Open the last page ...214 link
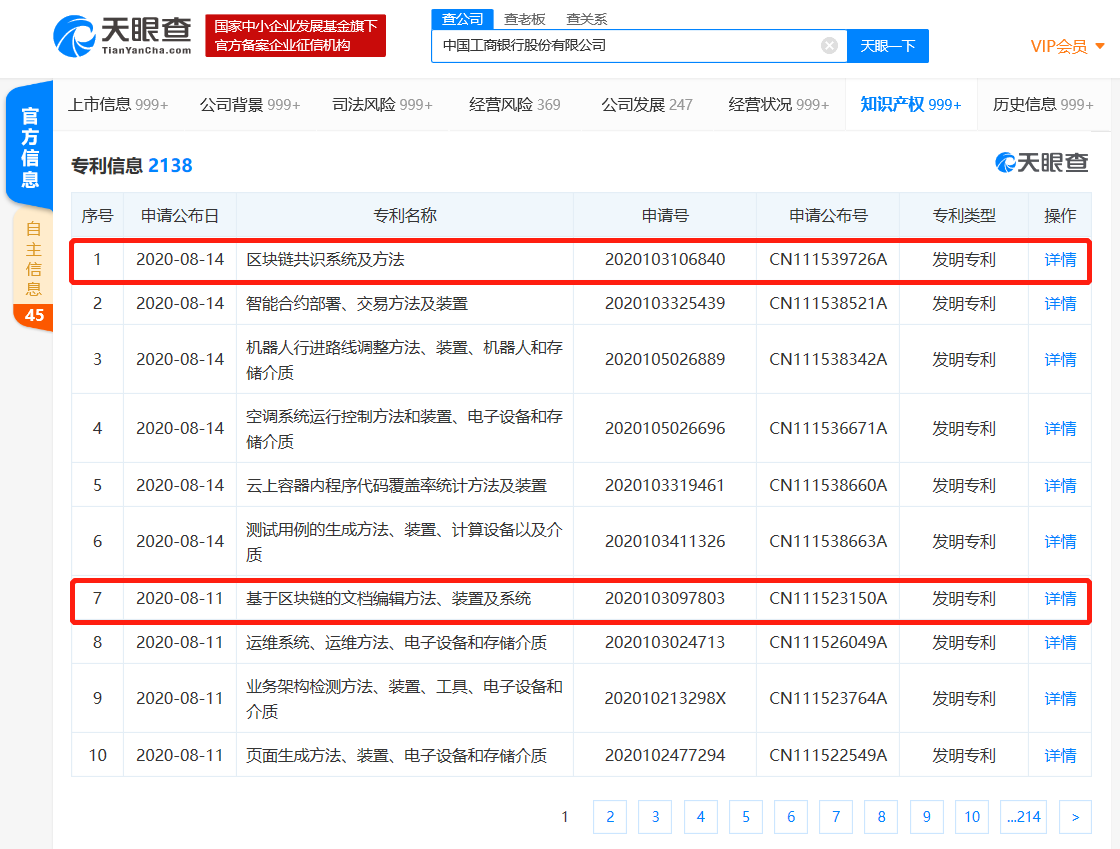The width and height of the screenshot is (1120, 849). tap(1023, 817)
